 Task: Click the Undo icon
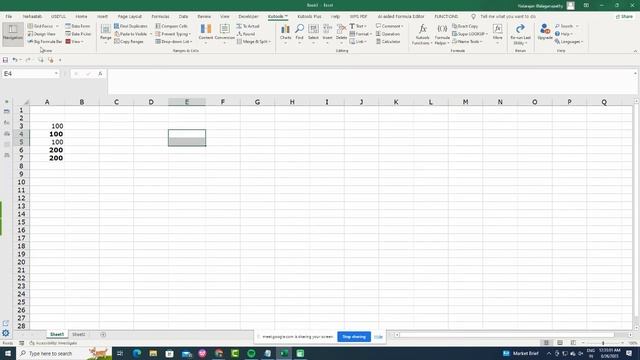15,60
